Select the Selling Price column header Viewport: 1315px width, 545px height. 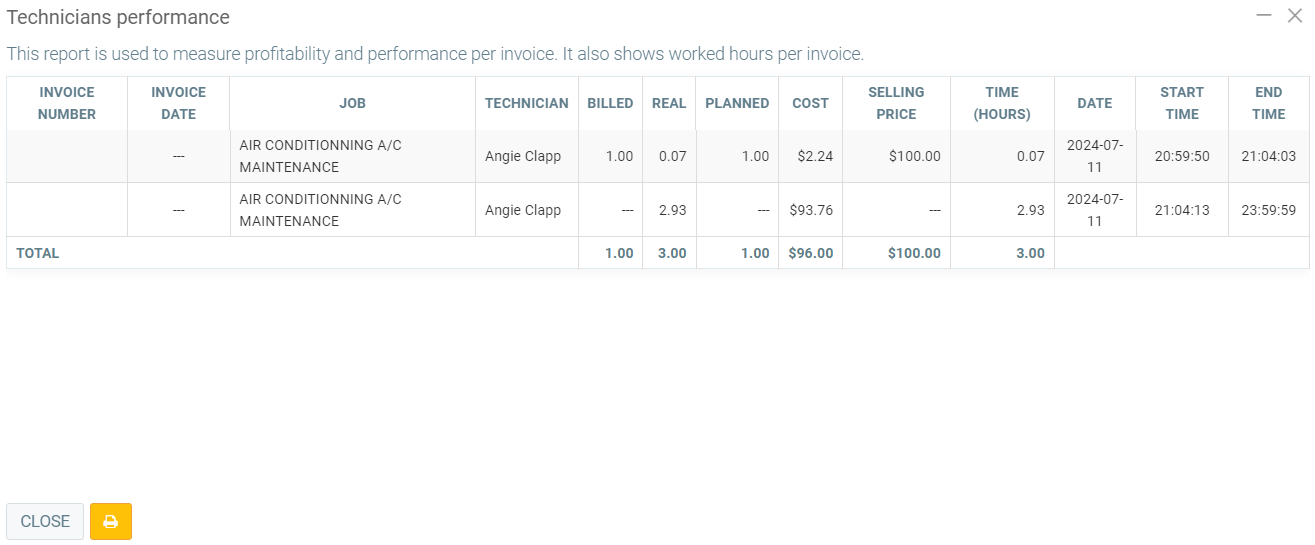[896, 103]
